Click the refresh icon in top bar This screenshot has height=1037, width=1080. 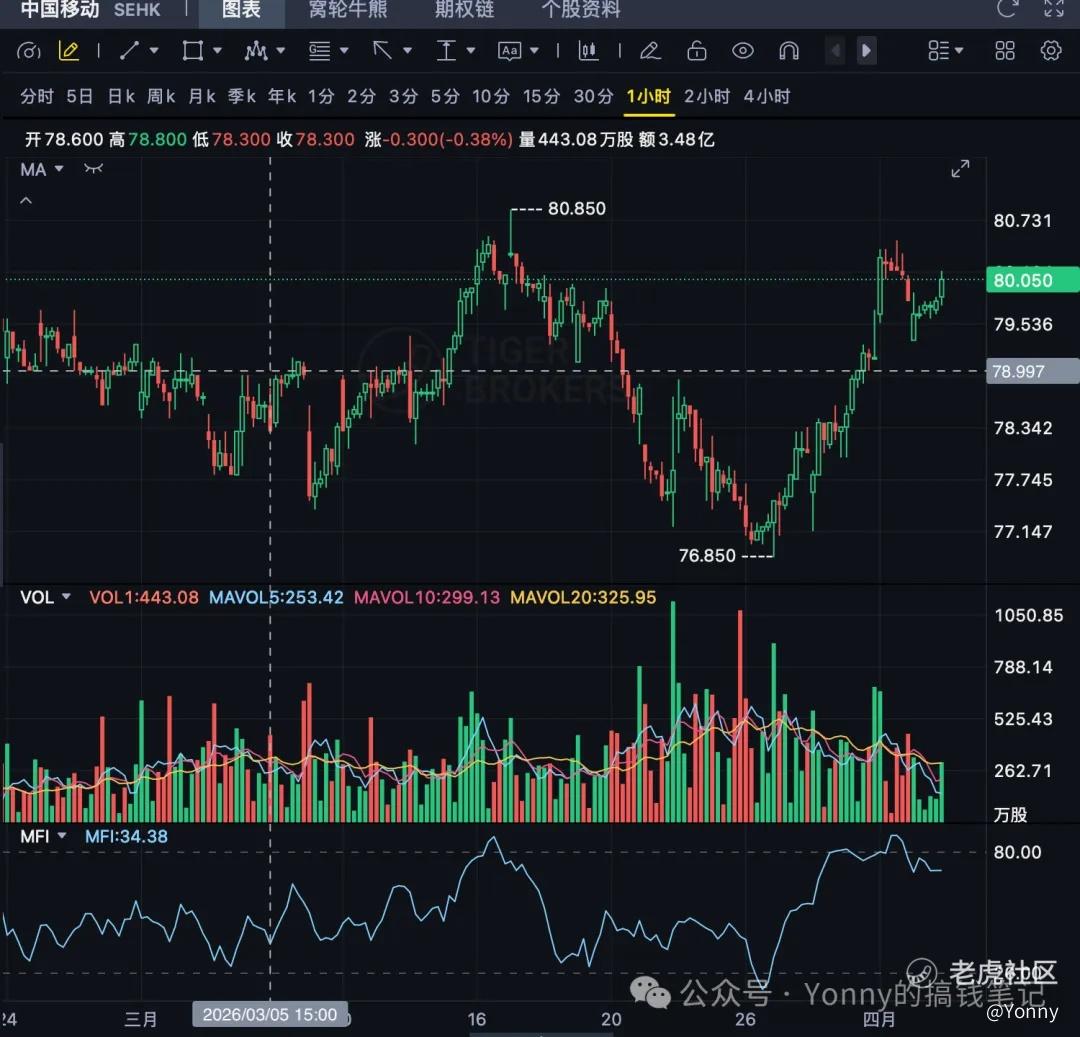1007,9
